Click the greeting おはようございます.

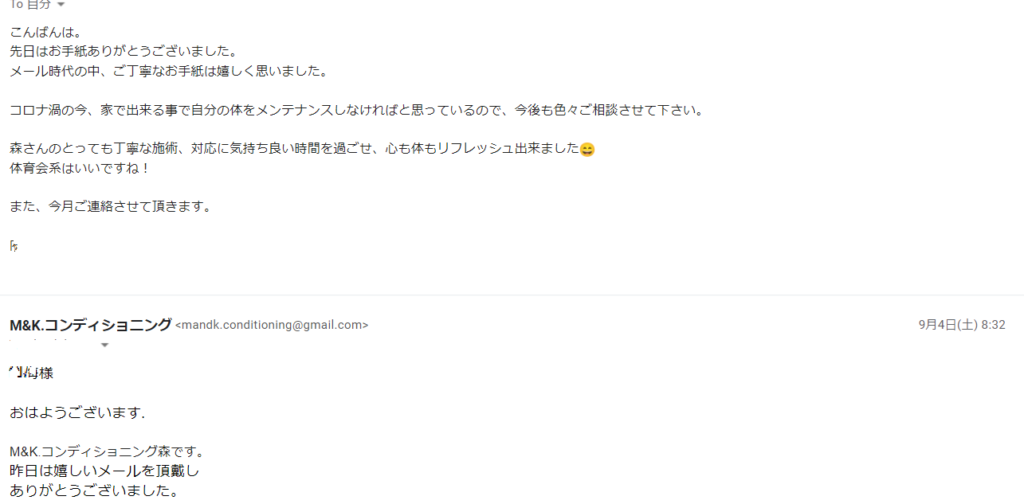[77, 413]
